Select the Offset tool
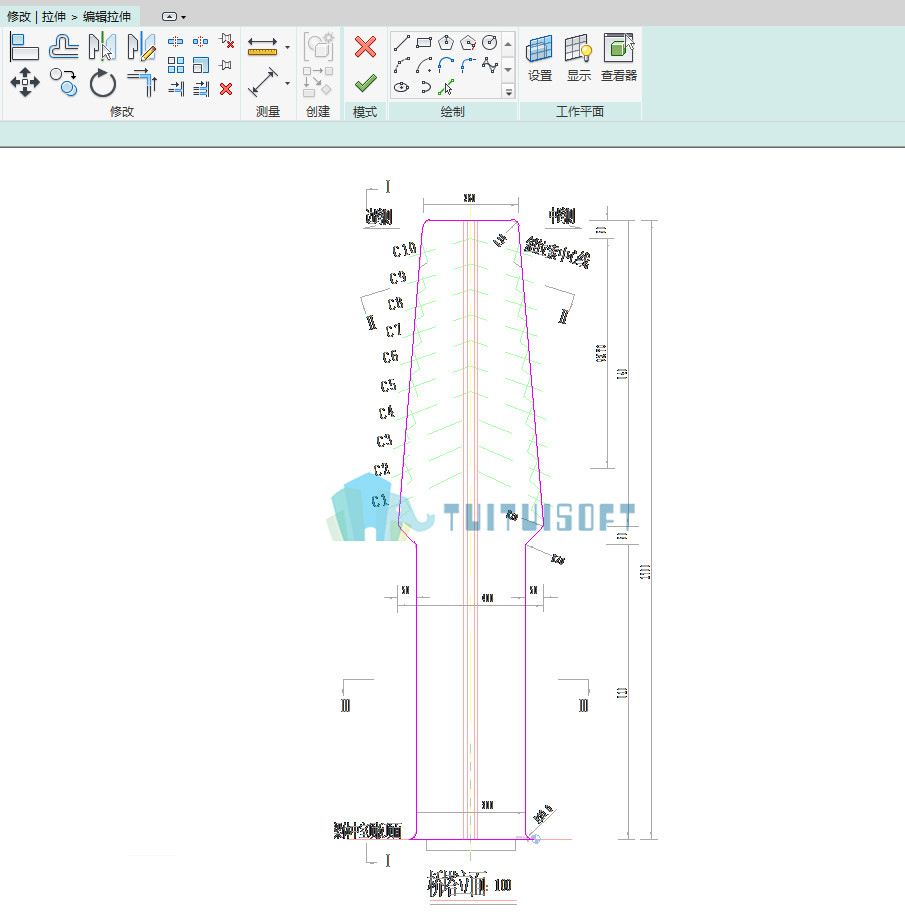The image size is (905, 919). pyautogui.click(x=63, y=47)
